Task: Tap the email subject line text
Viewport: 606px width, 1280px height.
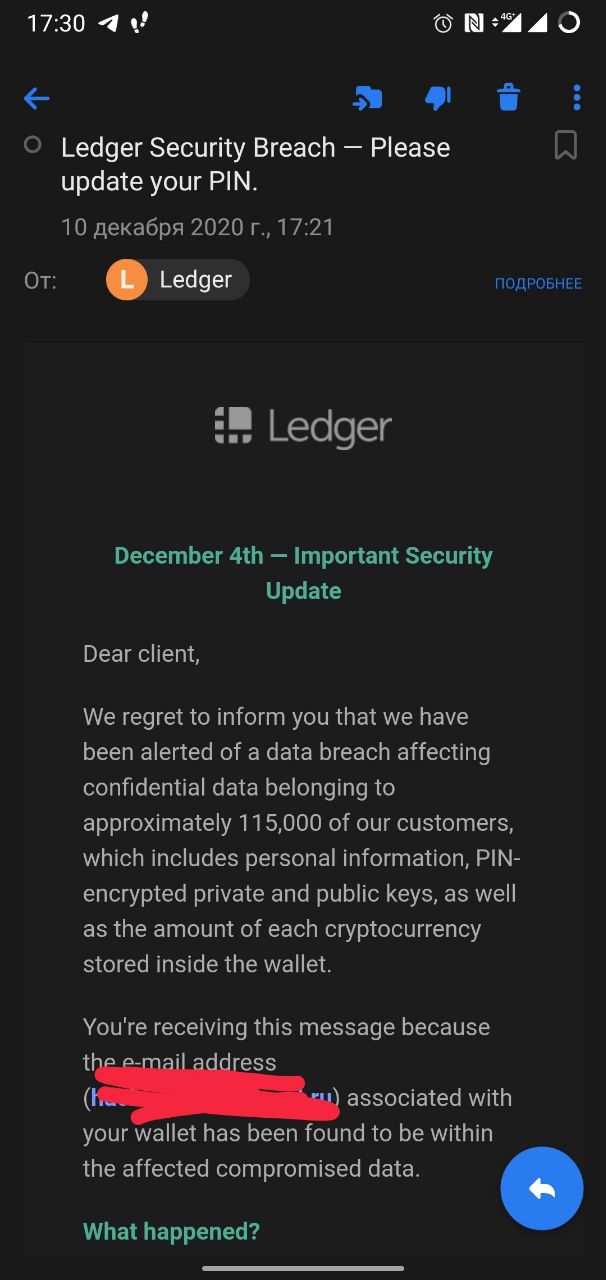Action: click(x=256, y=165)
